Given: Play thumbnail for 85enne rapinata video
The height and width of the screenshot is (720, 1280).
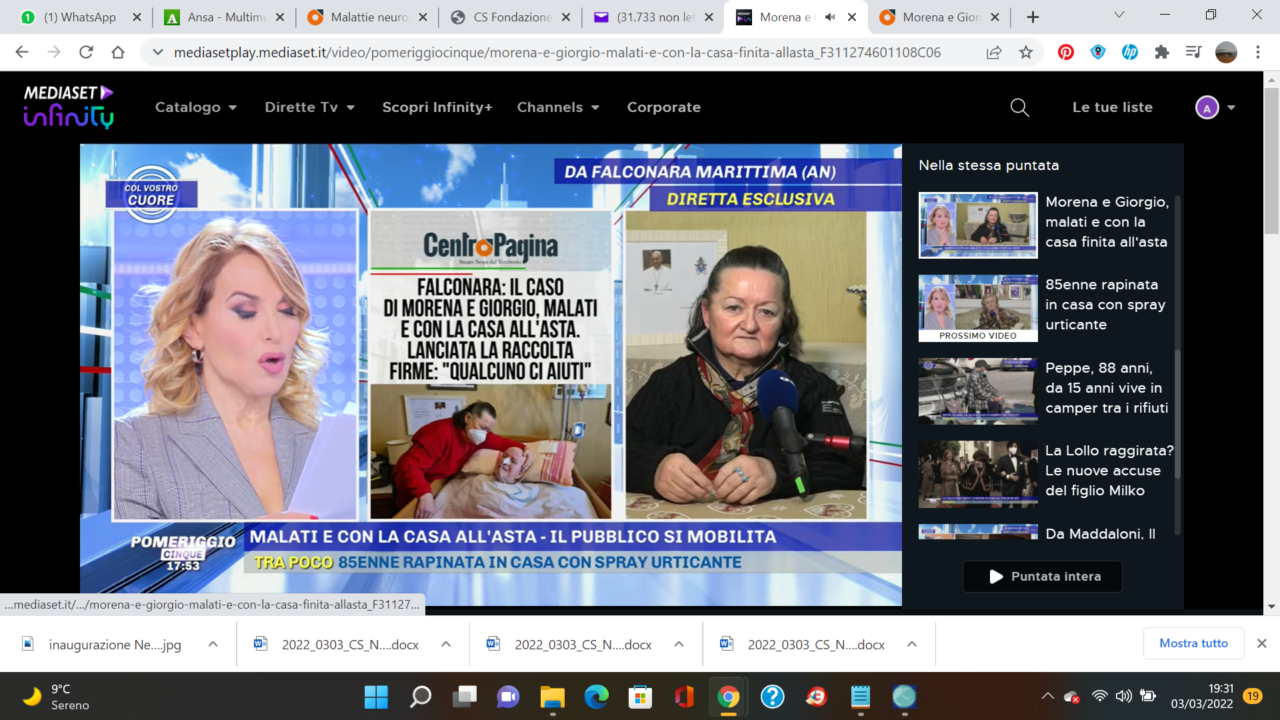Looking at the screenshot, I should click(978, 308).
